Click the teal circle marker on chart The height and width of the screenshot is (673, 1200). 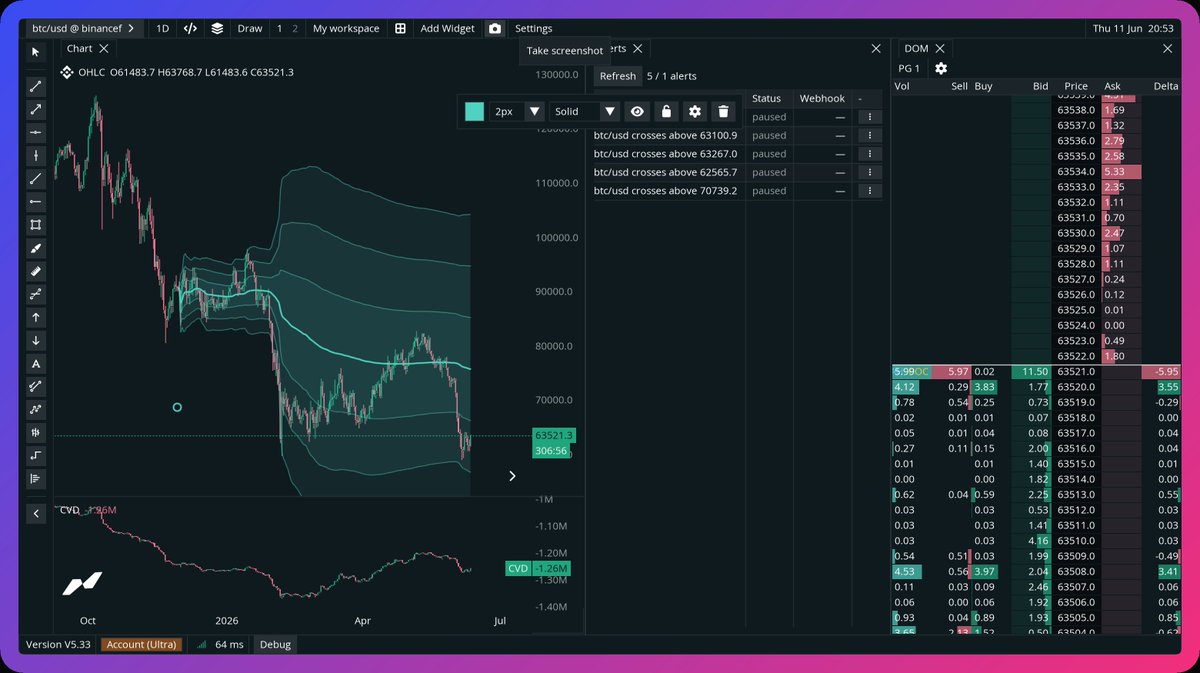pos(177,407)
